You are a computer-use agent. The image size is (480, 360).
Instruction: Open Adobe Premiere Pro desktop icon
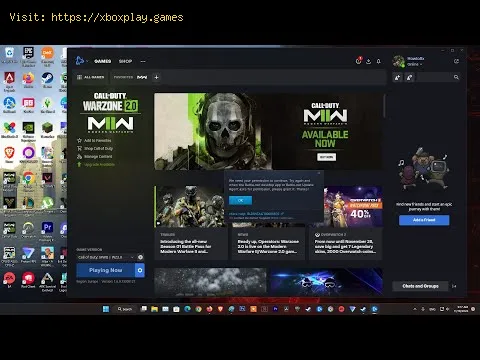click(x=47, y=231)
